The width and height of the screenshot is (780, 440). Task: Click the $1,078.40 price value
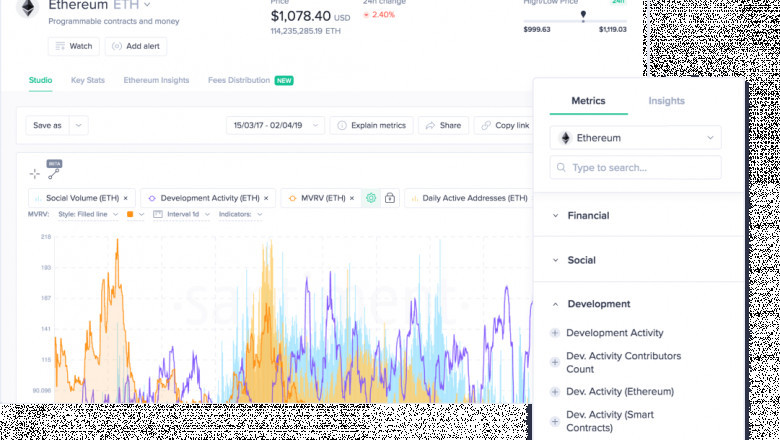(x=300, y=16)
